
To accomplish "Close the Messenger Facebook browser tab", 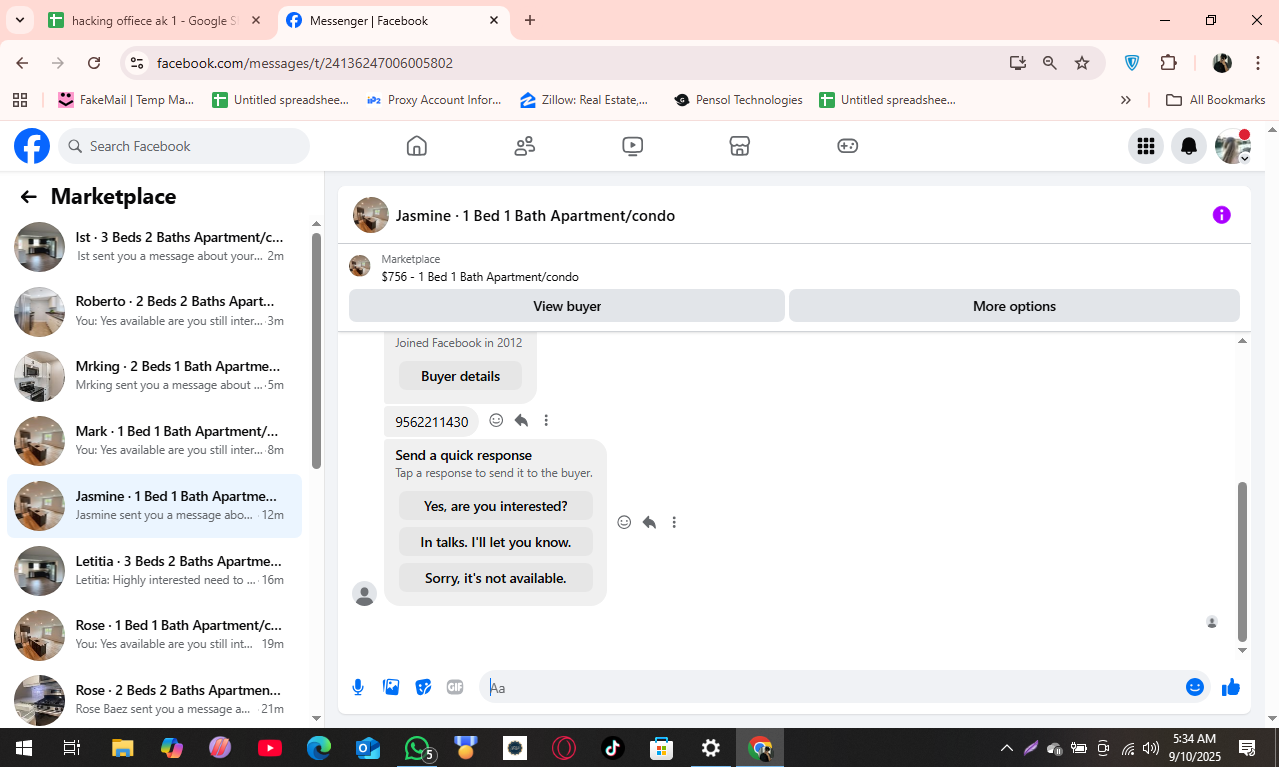I will point(494,20).
